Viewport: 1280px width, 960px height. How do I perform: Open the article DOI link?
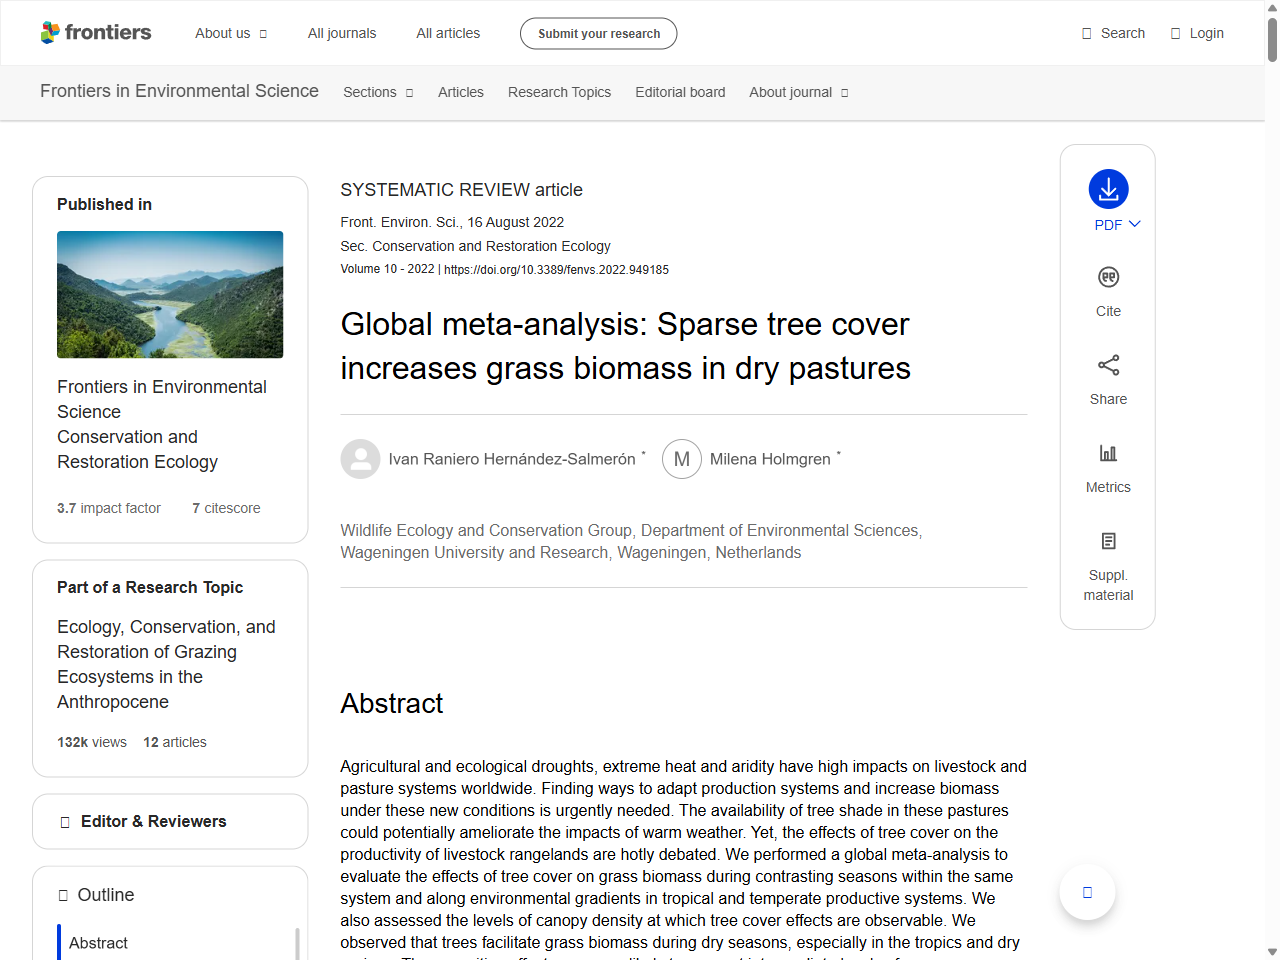tap(557, 269)
